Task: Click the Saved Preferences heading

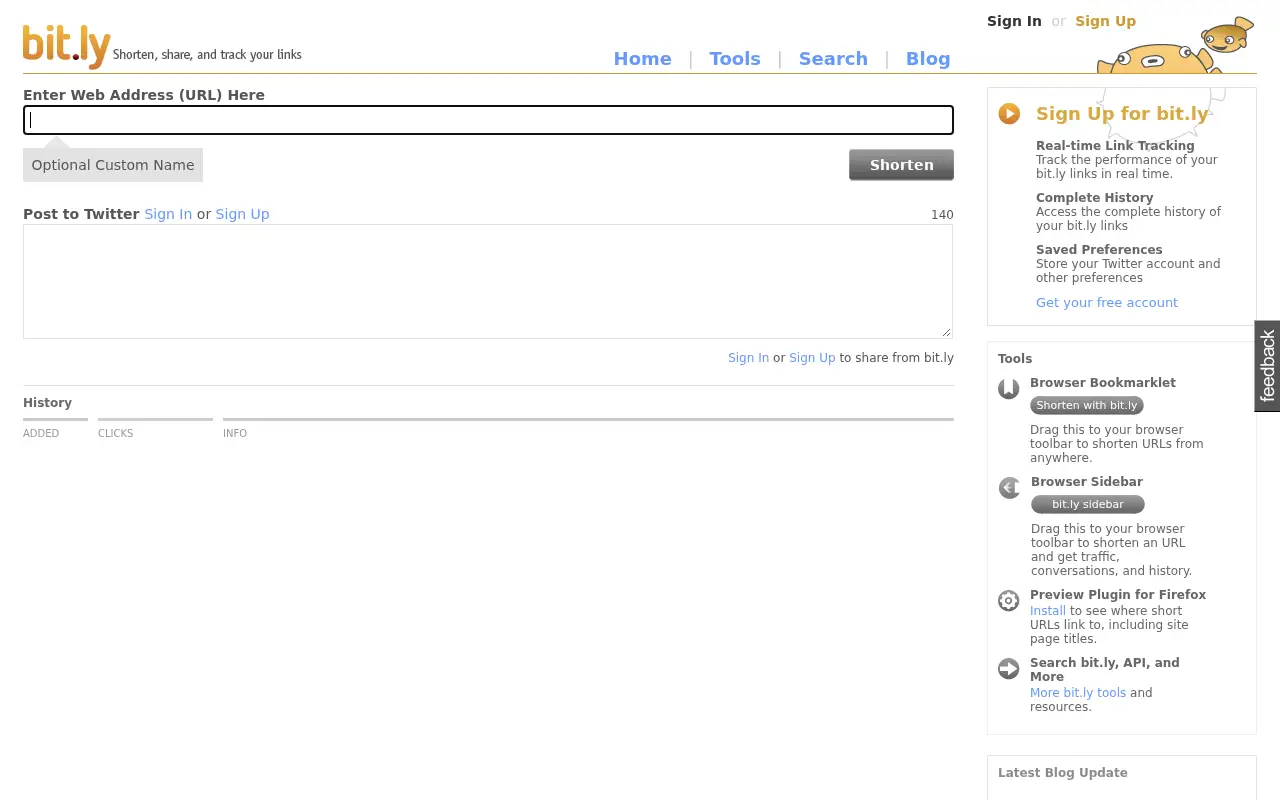Action: pos(1099,250)
